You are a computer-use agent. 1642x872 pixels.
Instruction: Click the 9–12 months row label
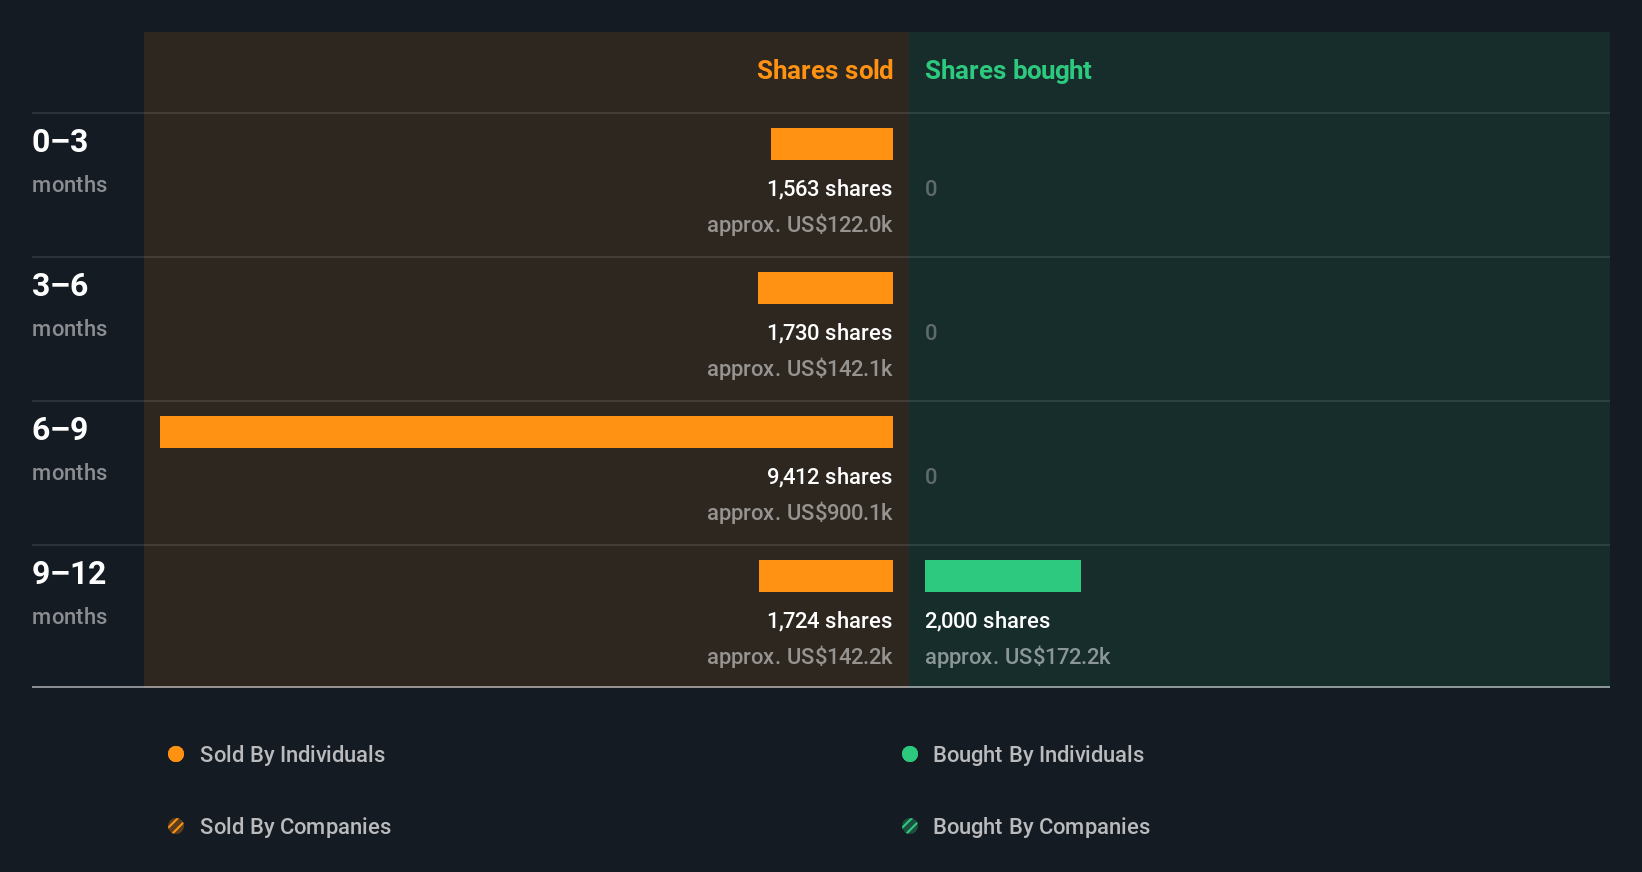coord(69,593)
